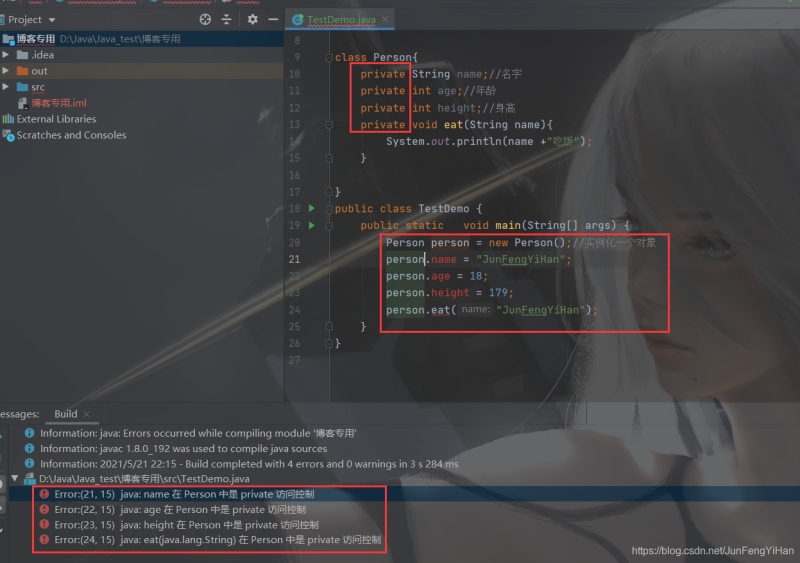Click the TestDemo.java path in messages

[144, 479]
